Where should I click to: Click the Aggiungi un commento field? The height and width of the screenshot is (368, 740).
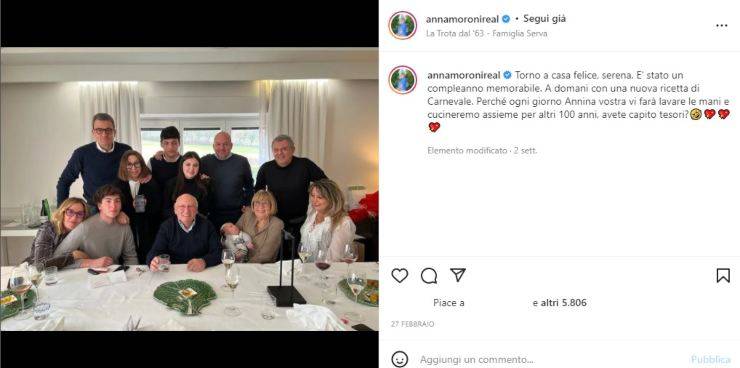click(x=477, y=360)
